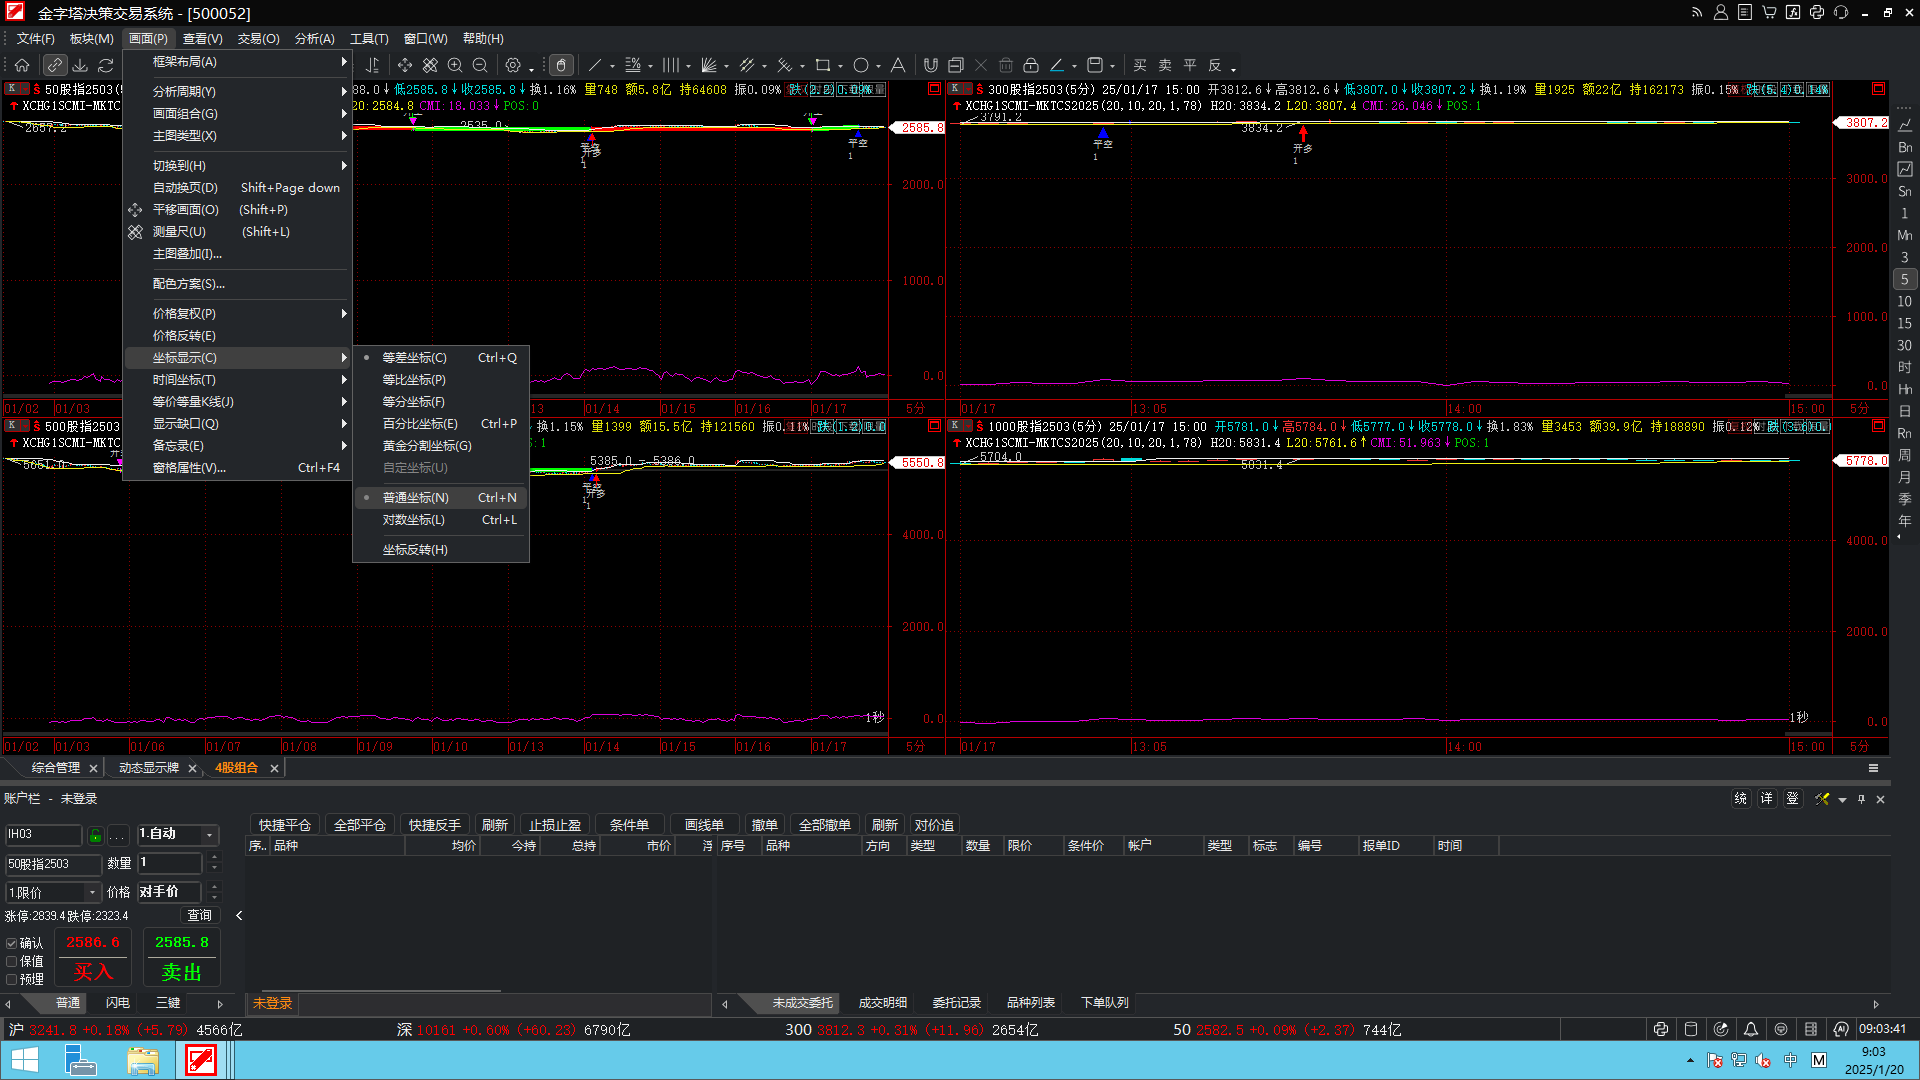Click the zoom in magnifier icon
1920x1080 pixels.
pos(455,65)
